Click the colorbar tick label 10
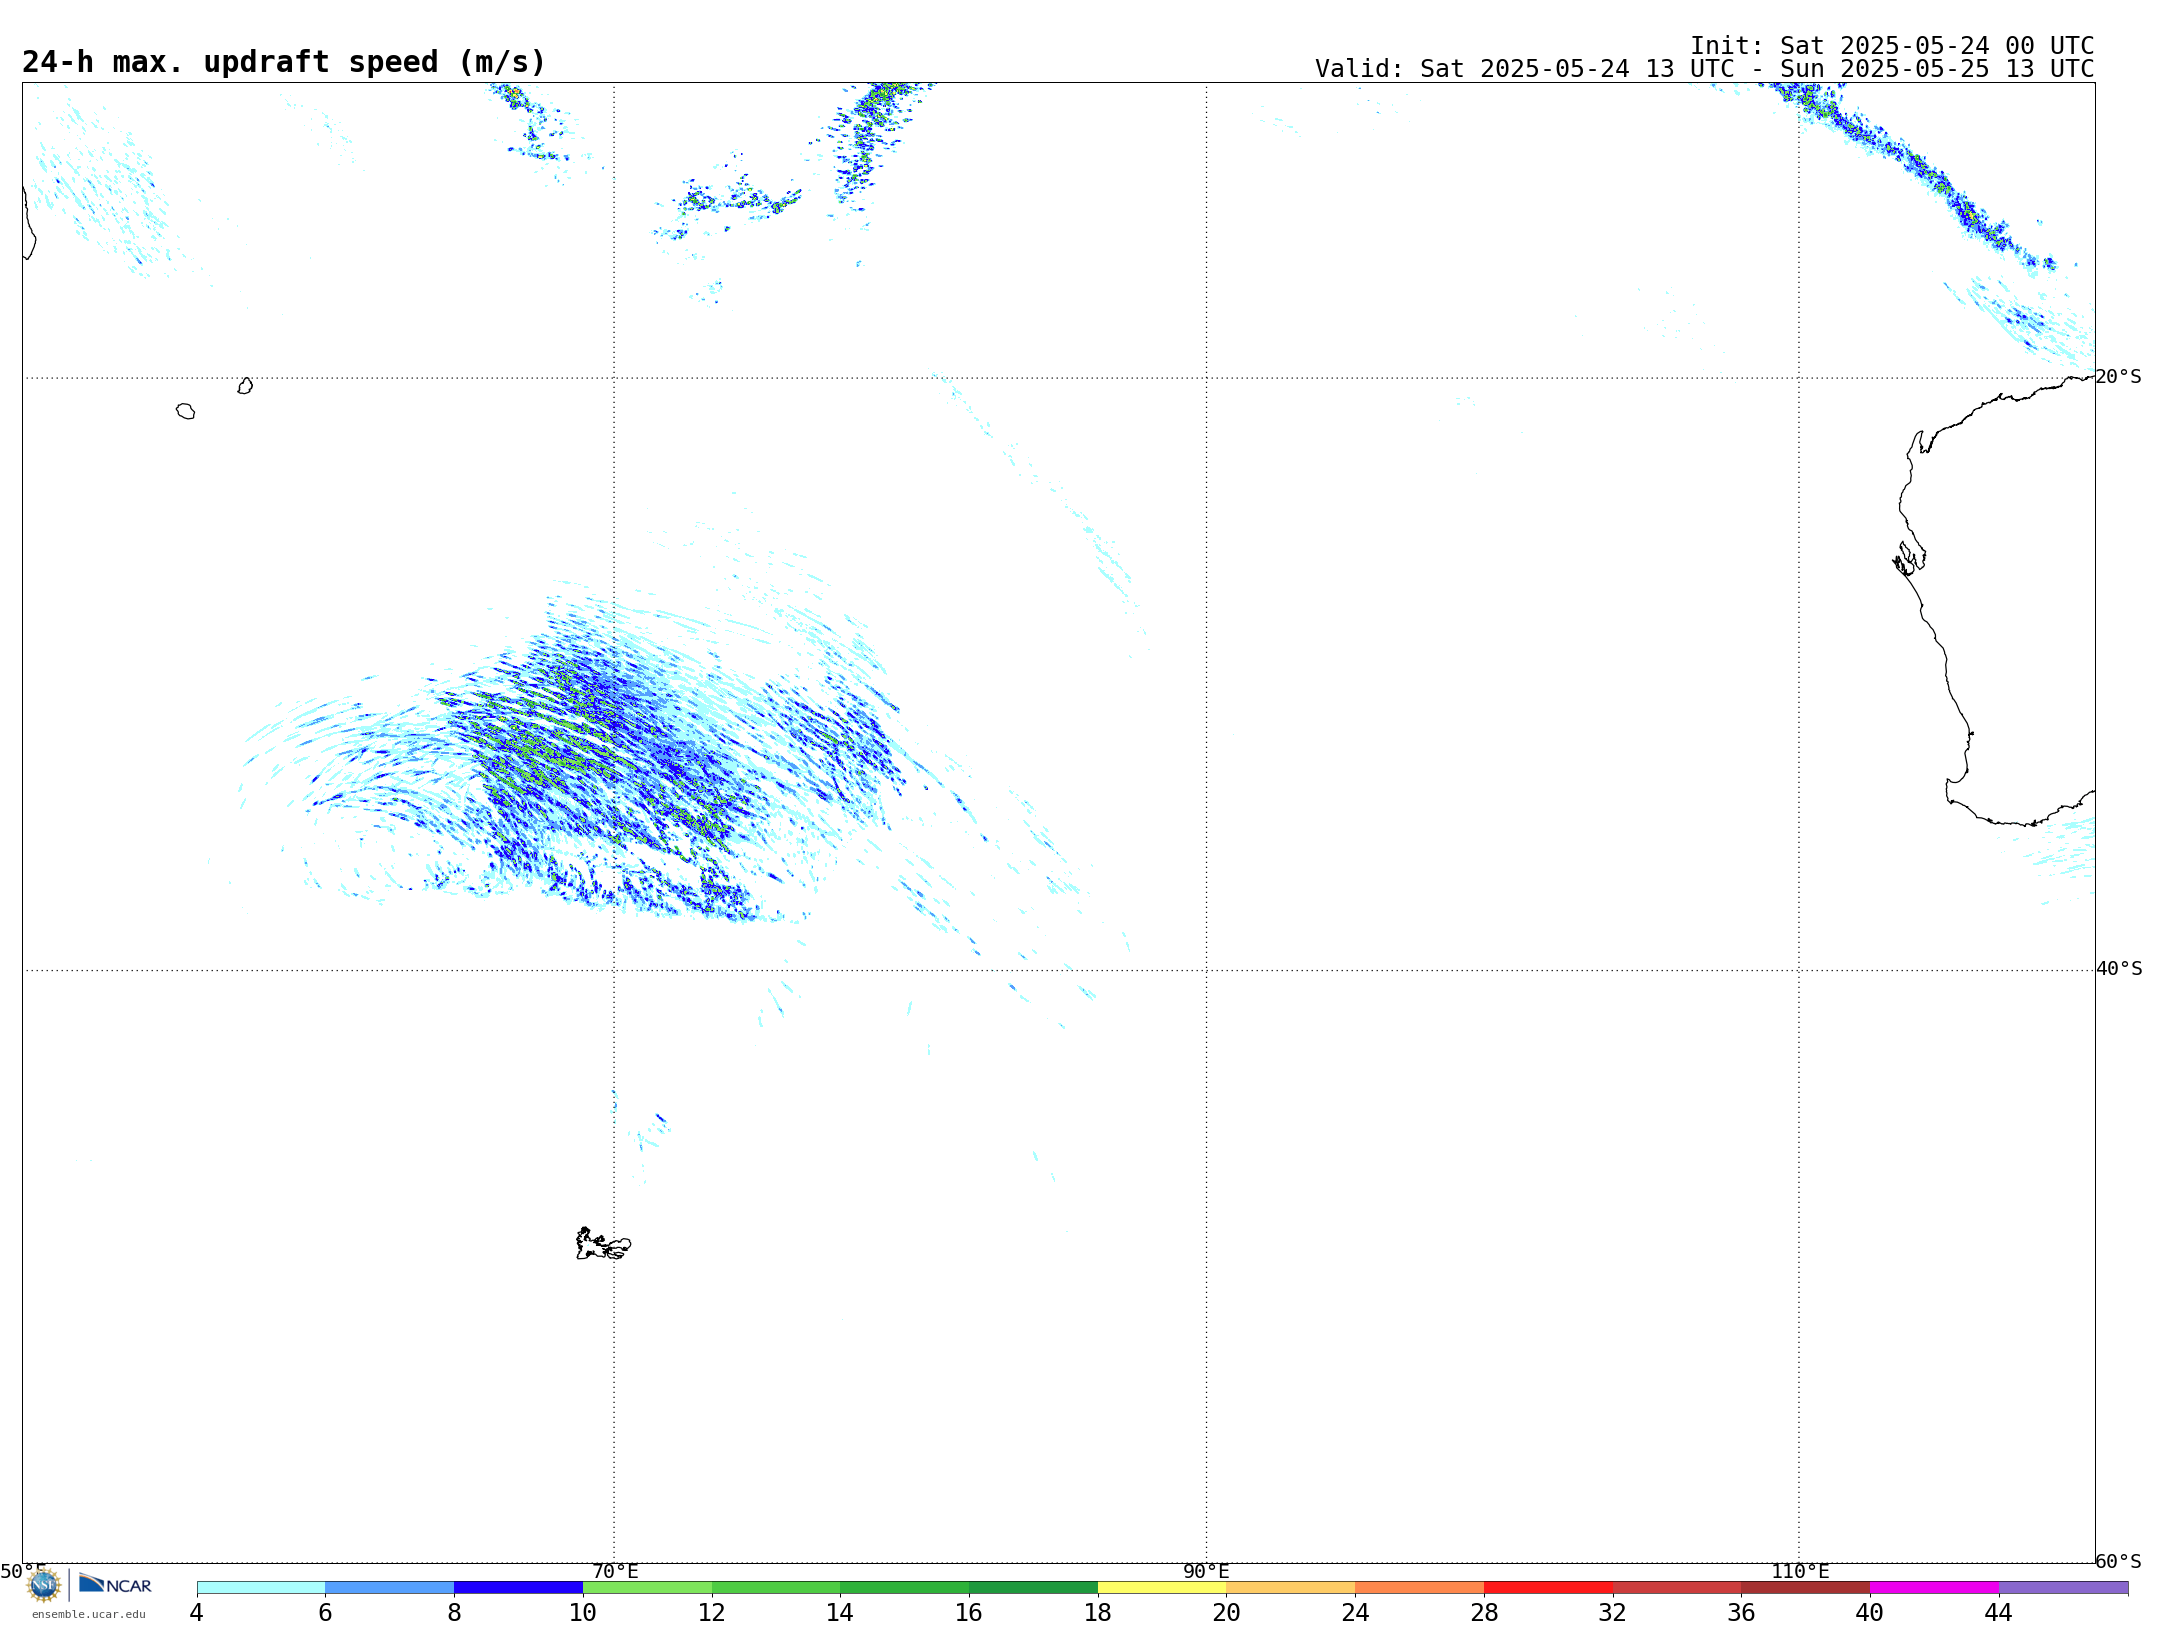Screen dimensions: 2160x1626 583,1613
